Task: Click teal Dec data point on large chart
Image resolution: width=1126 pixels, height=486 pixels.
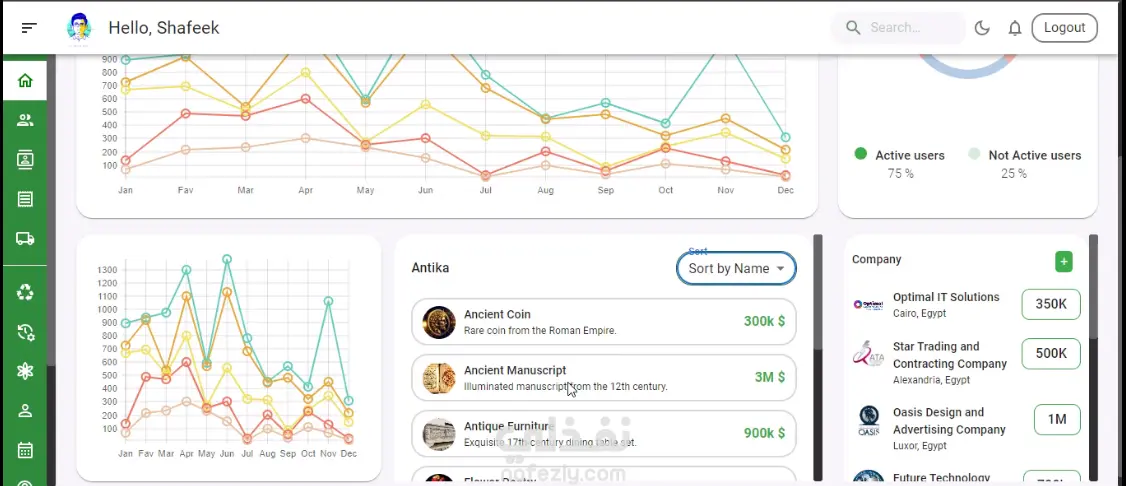Action: tap(786, 137)
